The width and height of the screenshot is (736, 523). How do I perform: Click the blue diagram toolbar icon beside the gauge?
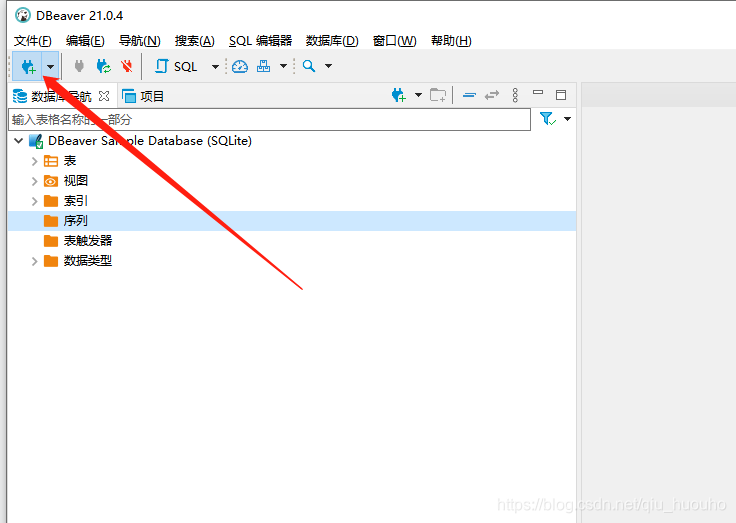263,66
